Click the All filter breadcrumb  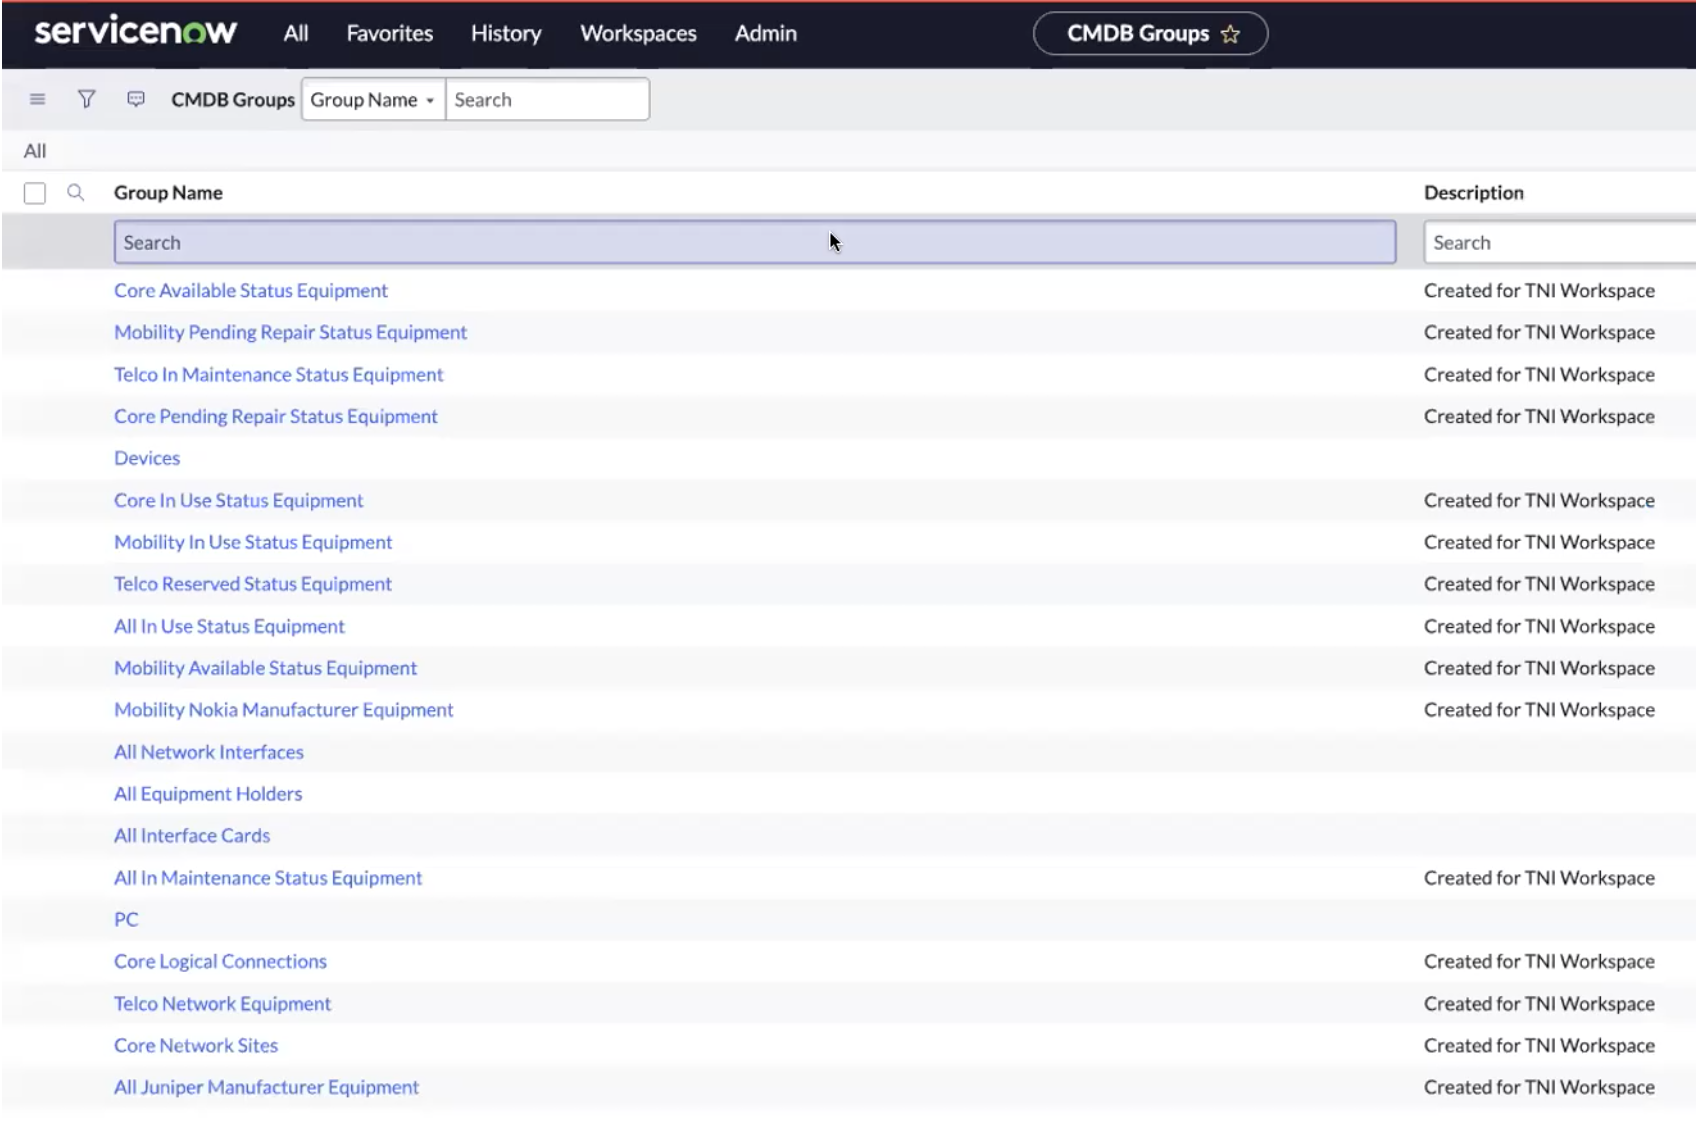pyautogui.click(x=35, y=151)
